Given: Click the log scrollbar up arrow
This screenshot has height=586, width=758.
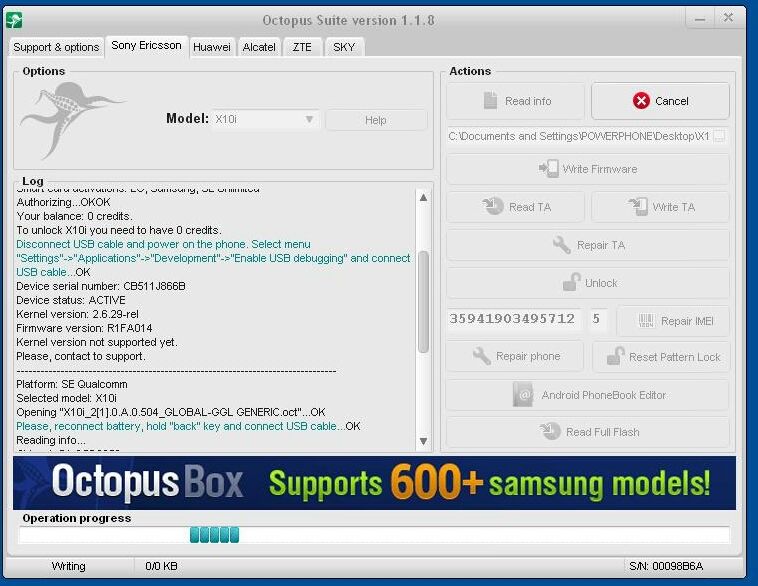Looking at the screenshot, I should (x=423, y=197).
